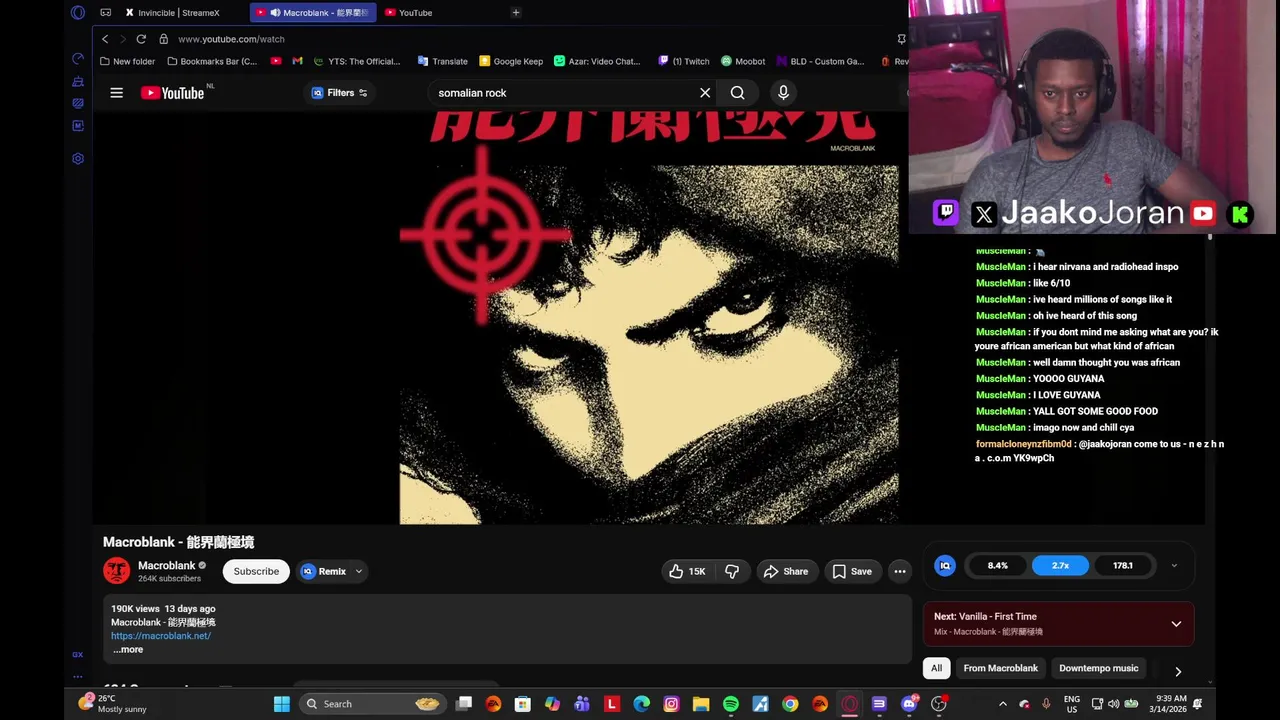Click the search magnifier button
This screenshot has height=720, width=1280.
[737, 93]
